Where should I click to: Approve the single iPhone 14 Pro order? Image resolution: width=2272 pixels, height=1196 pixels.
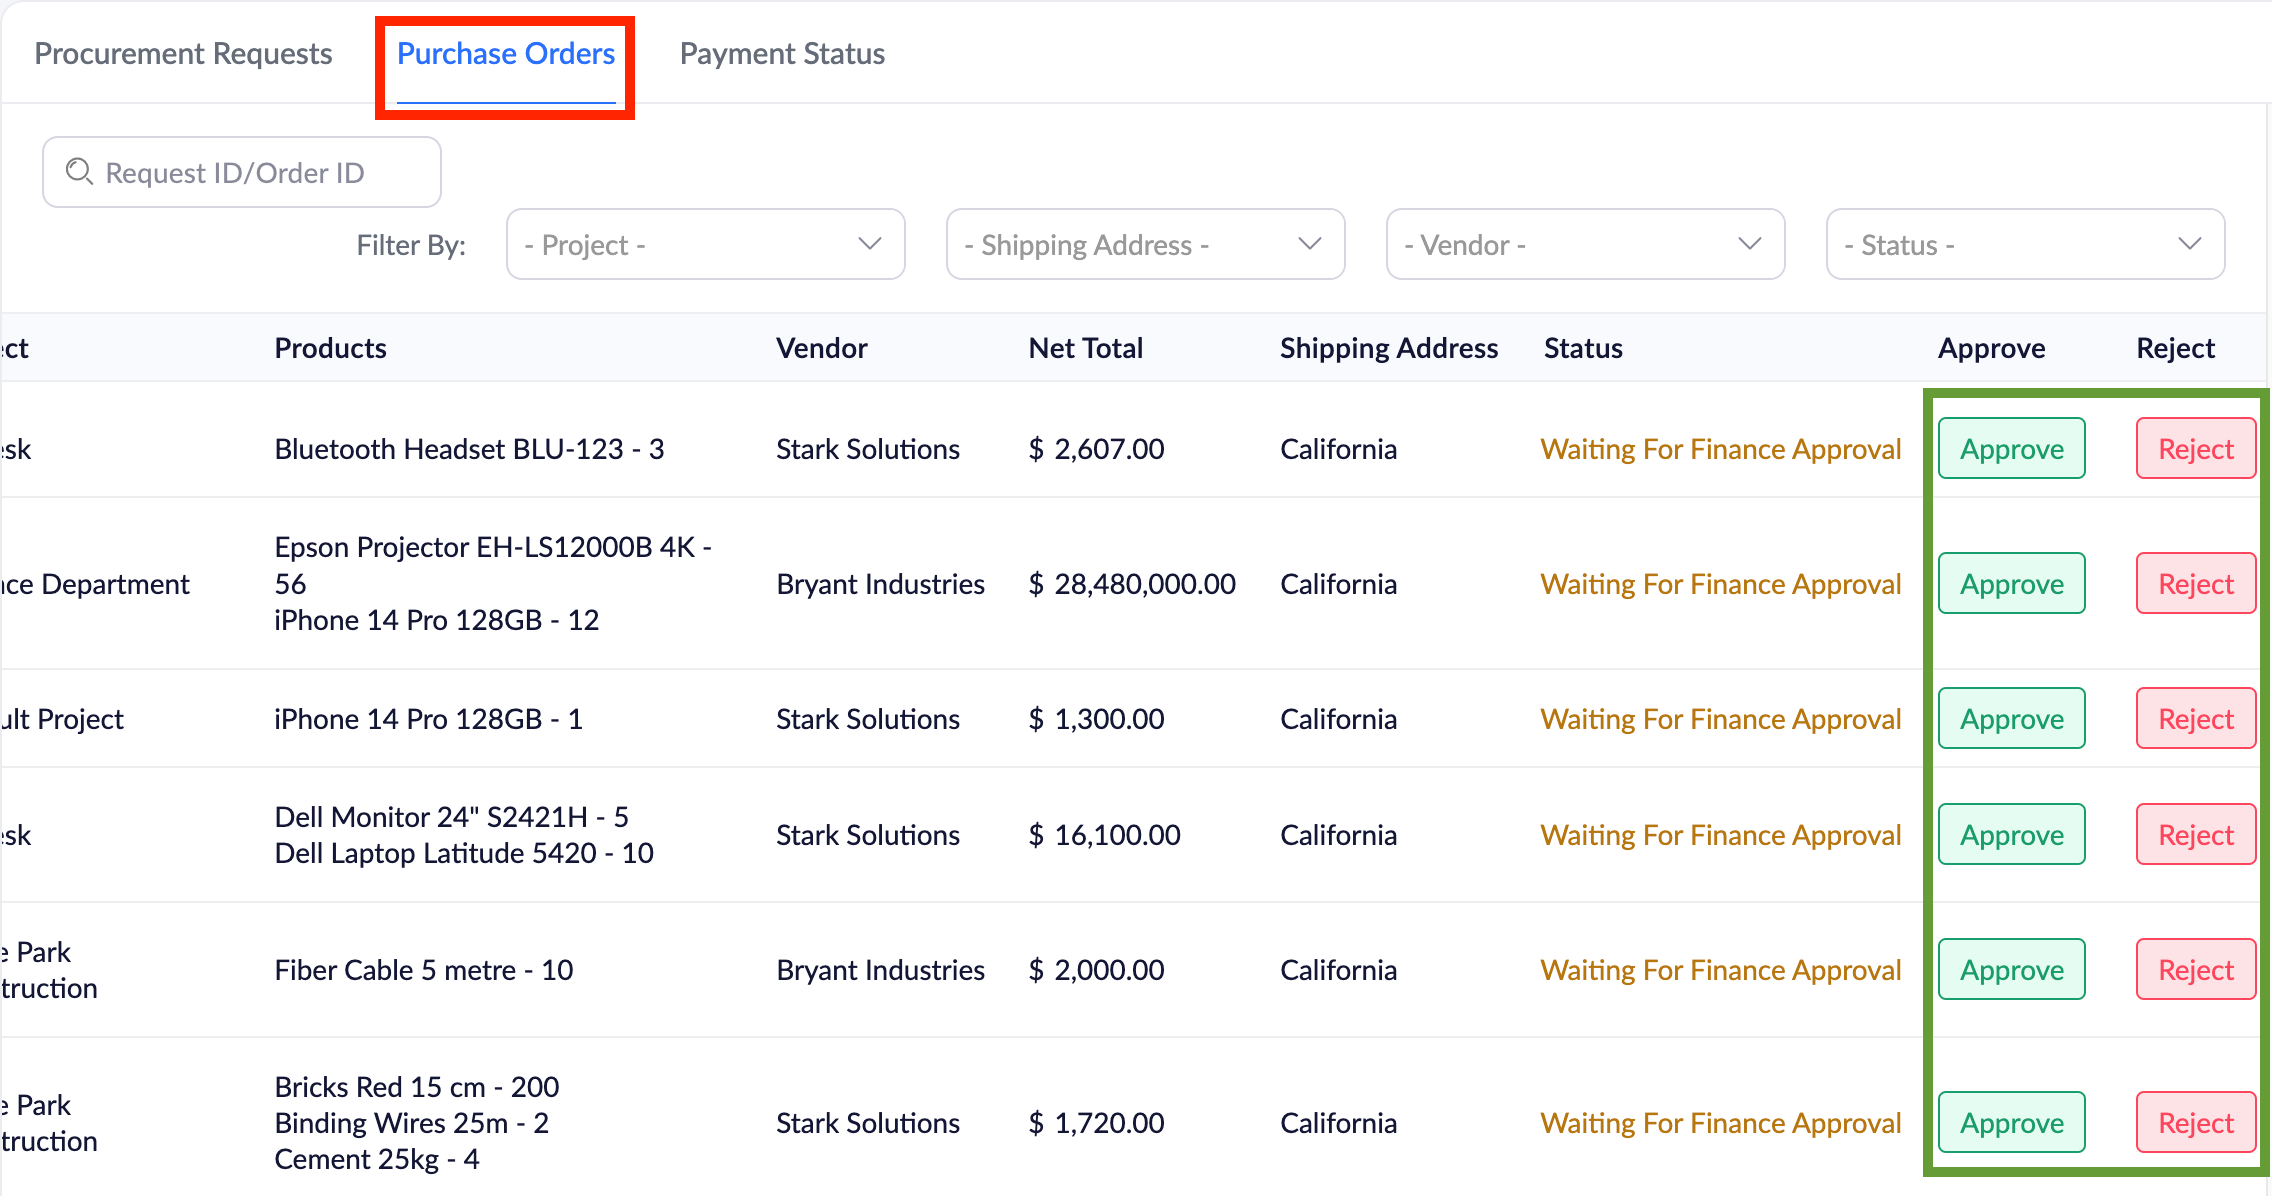pyautogui.click(x=2011, y=719)
